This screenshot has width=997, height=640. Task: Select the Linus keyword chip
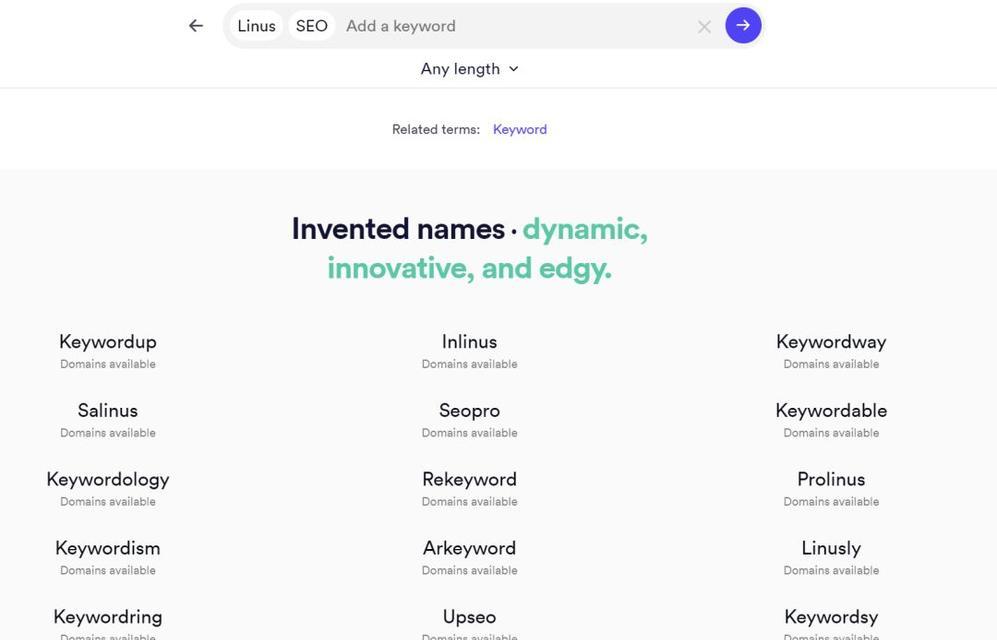click(x=256, y=26)
